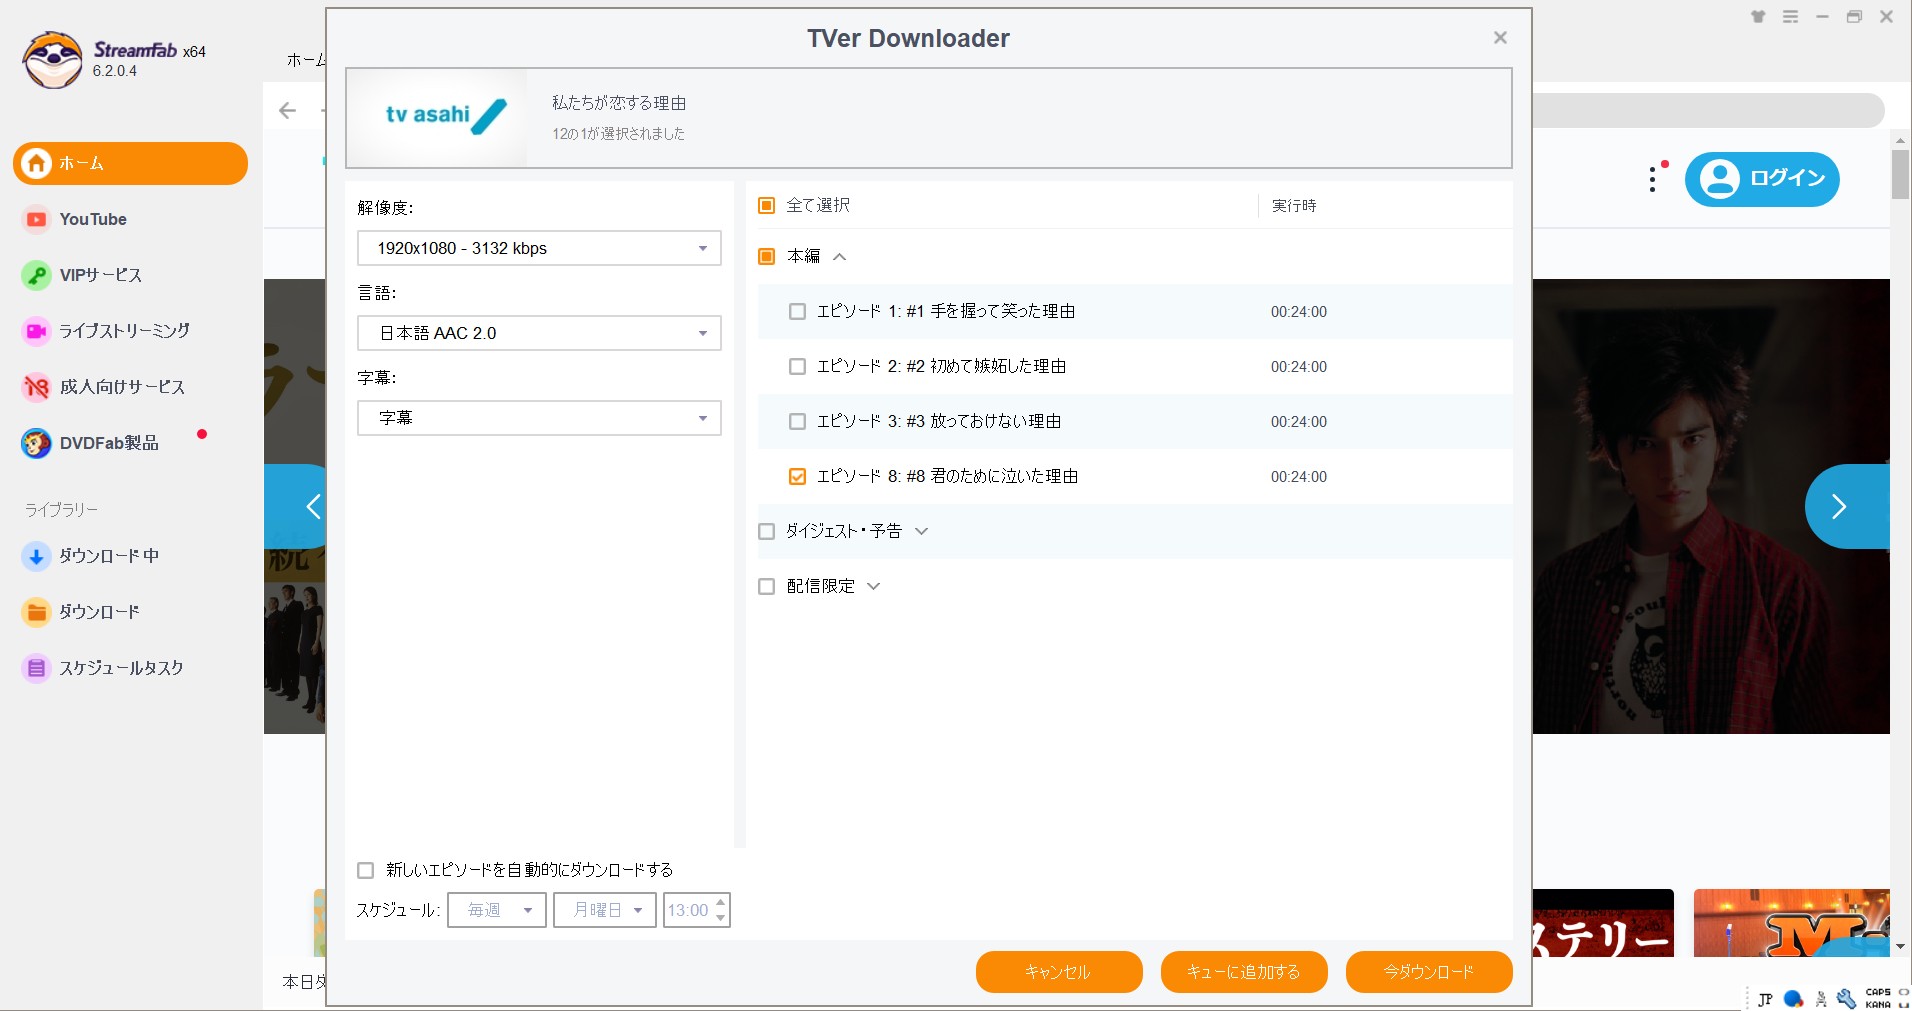The height and width of the screenshot is (1011, 1912).
Task: Close the TVer Downloader dialog
Action: 1500,38
